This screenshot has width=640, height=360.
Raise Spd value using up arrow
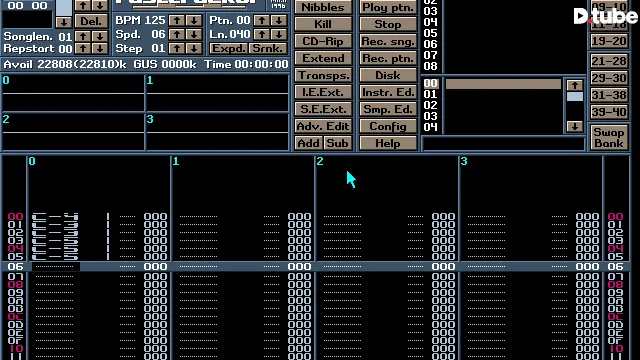point(176,34)
